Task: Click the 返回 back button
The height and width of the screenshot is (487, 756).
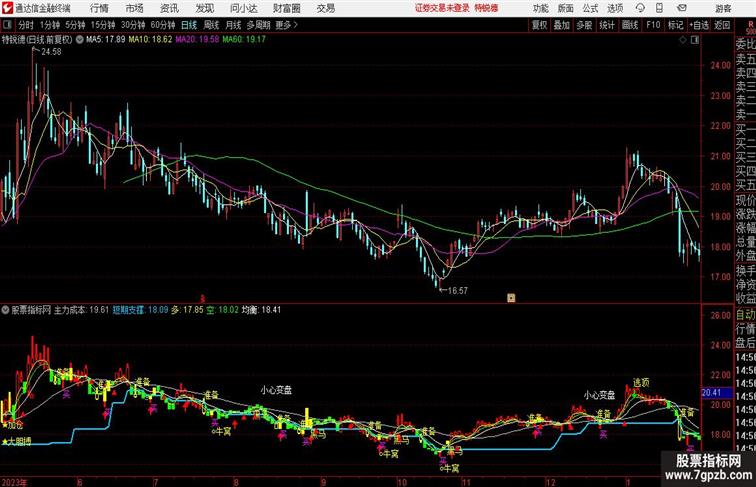Action: [722, 25]
